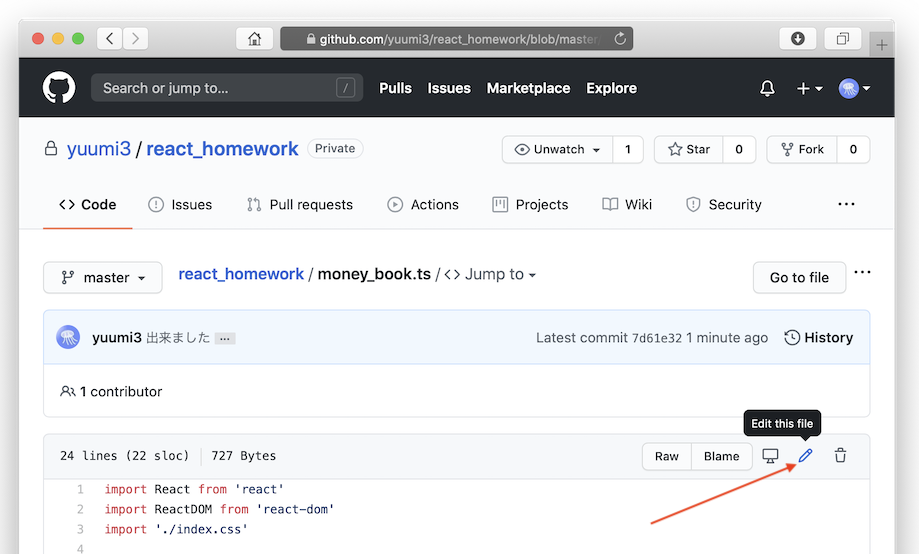This screenshot has height=554, width=919.
Task: Star the repository
Action: tap(689, 149)
